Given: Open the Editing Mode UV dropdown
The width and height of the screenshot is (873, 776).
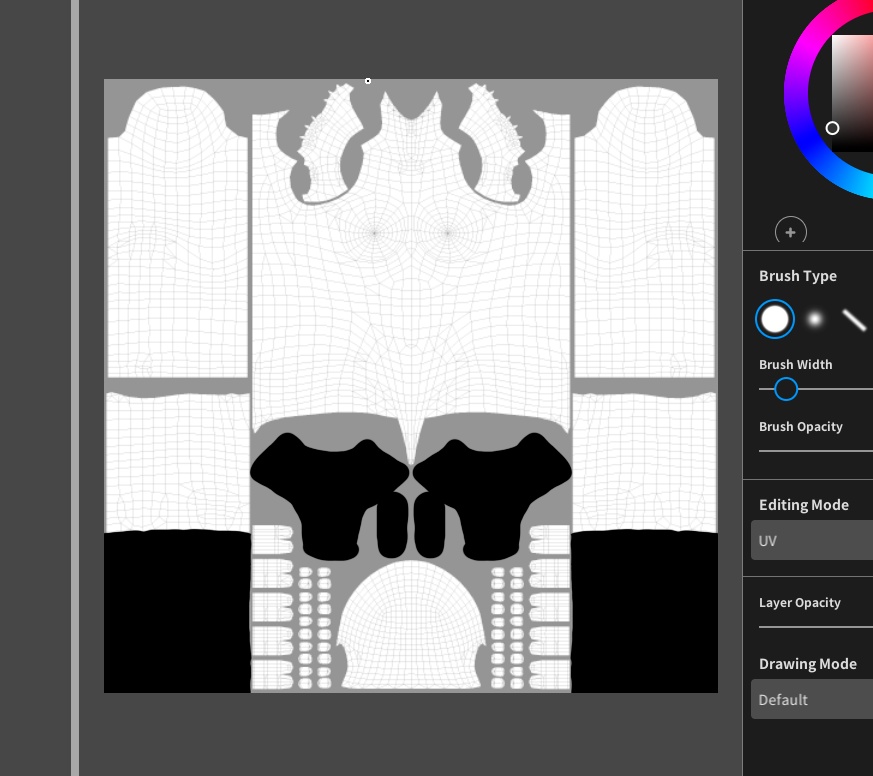Looking at the screenshot, I should (x=812, y=541).
